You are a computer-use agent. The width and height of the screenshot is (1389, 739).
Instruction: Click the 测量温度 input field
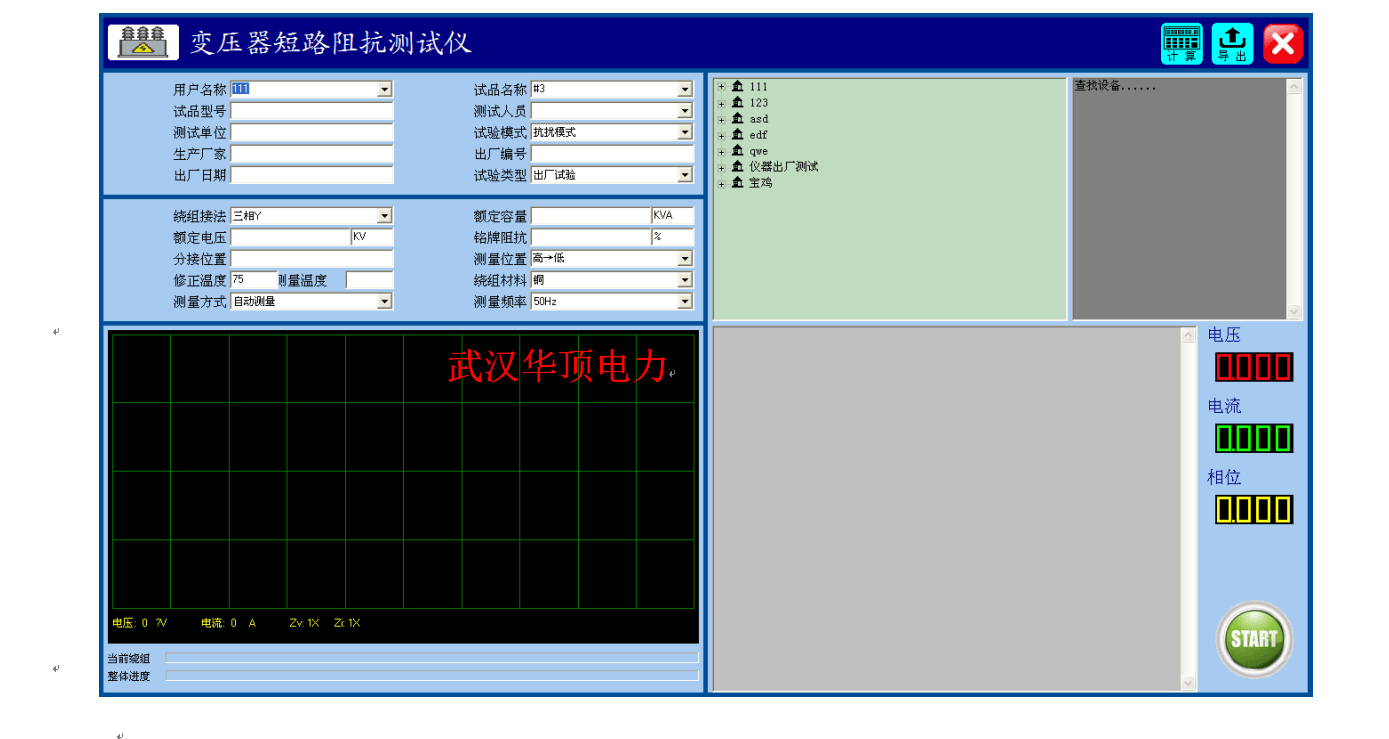370,280
